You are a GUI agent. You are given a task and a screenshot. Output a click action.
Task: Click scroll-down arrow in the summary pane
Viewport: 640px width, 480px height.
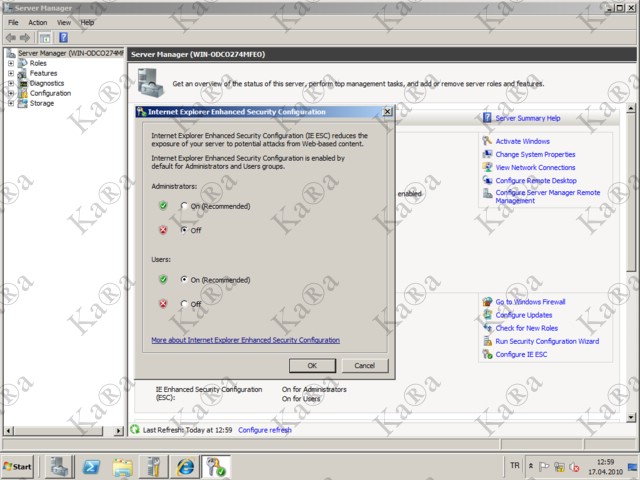coord(631,417)
